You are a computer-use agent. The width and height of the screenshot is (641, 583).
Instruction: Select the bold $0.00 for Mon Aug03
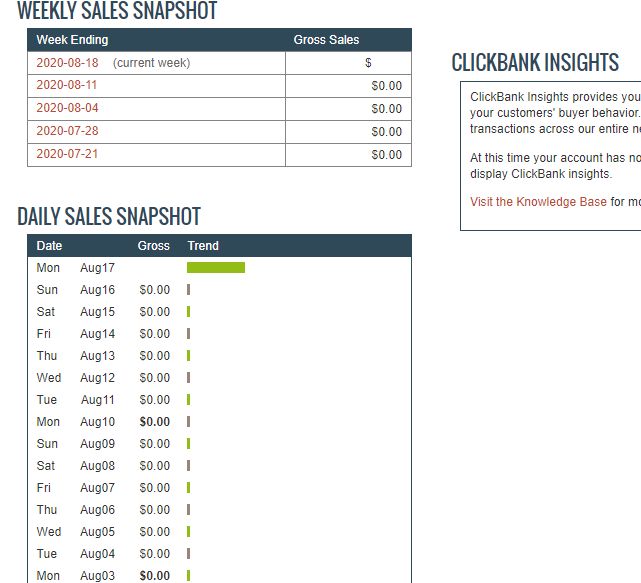coord(155,576)
